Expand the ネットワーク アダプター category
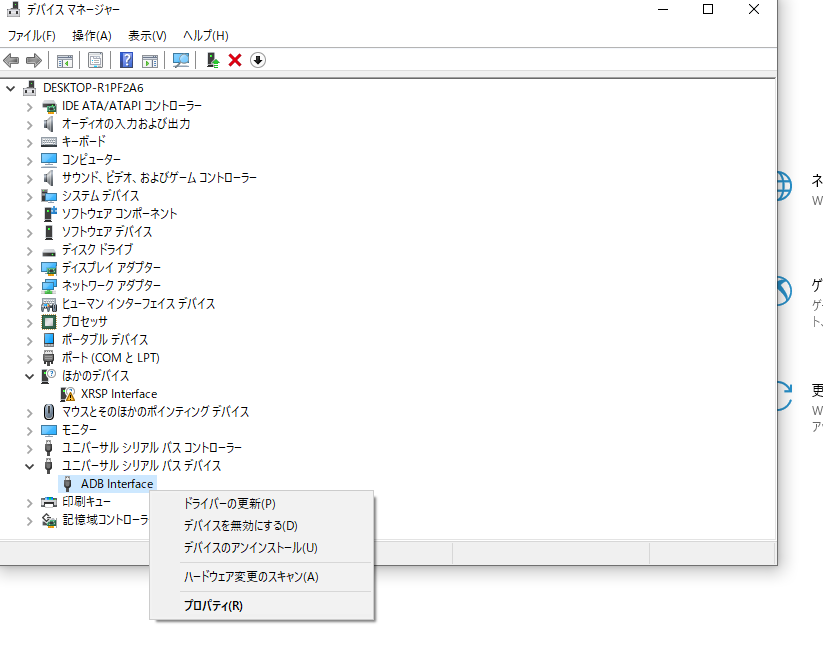This screenshot has height=660, width=823. 30,286
